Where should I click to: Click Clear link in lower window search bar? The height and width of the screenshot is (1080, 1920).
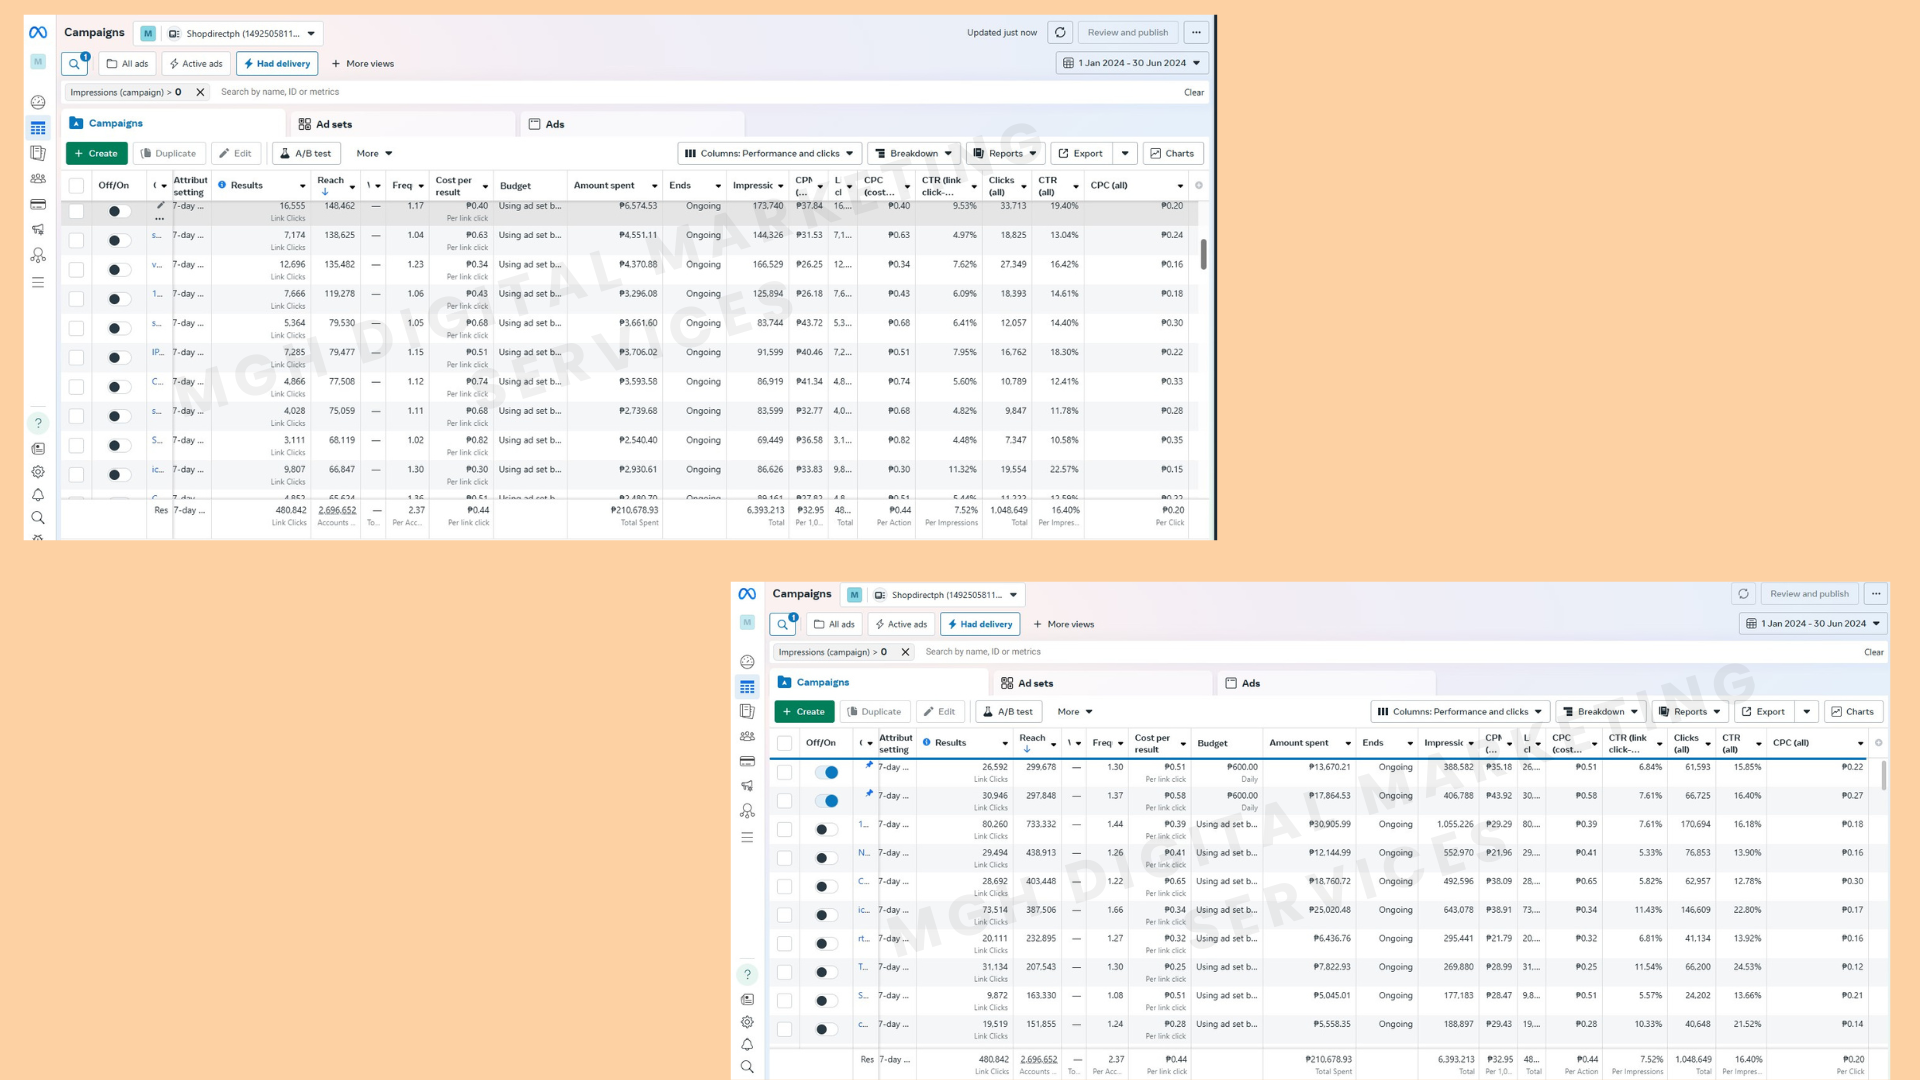tap(1873, 652)
